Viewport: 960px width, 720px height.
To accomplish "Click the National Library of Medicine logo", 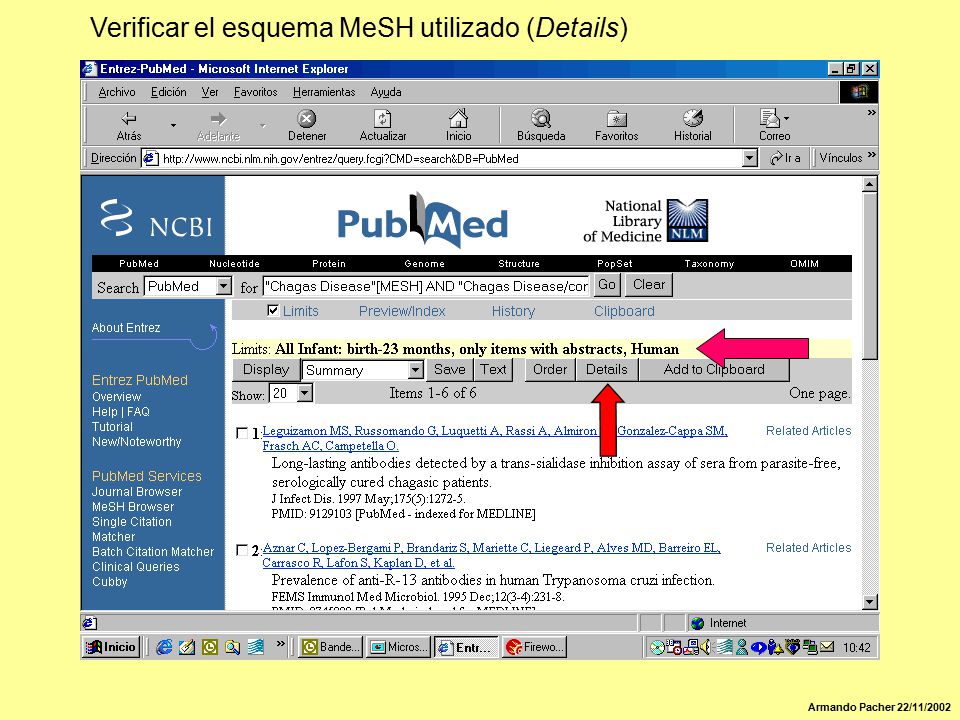I will tap(645, 221).
